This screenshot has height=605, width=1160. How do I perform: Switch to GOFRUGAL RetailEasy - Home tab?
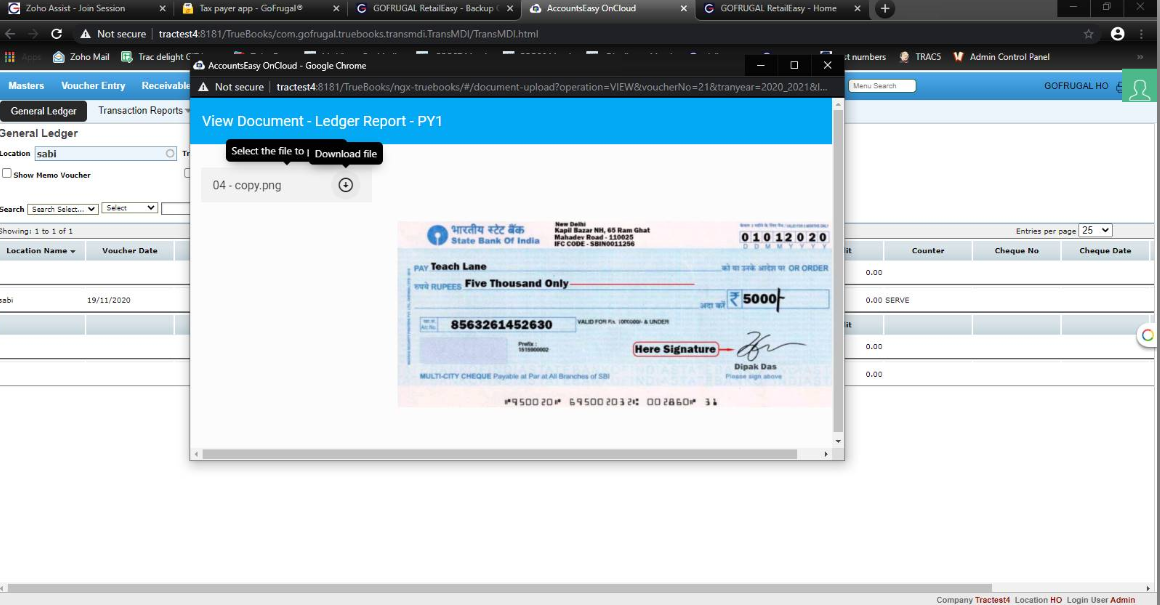point(778,9)
